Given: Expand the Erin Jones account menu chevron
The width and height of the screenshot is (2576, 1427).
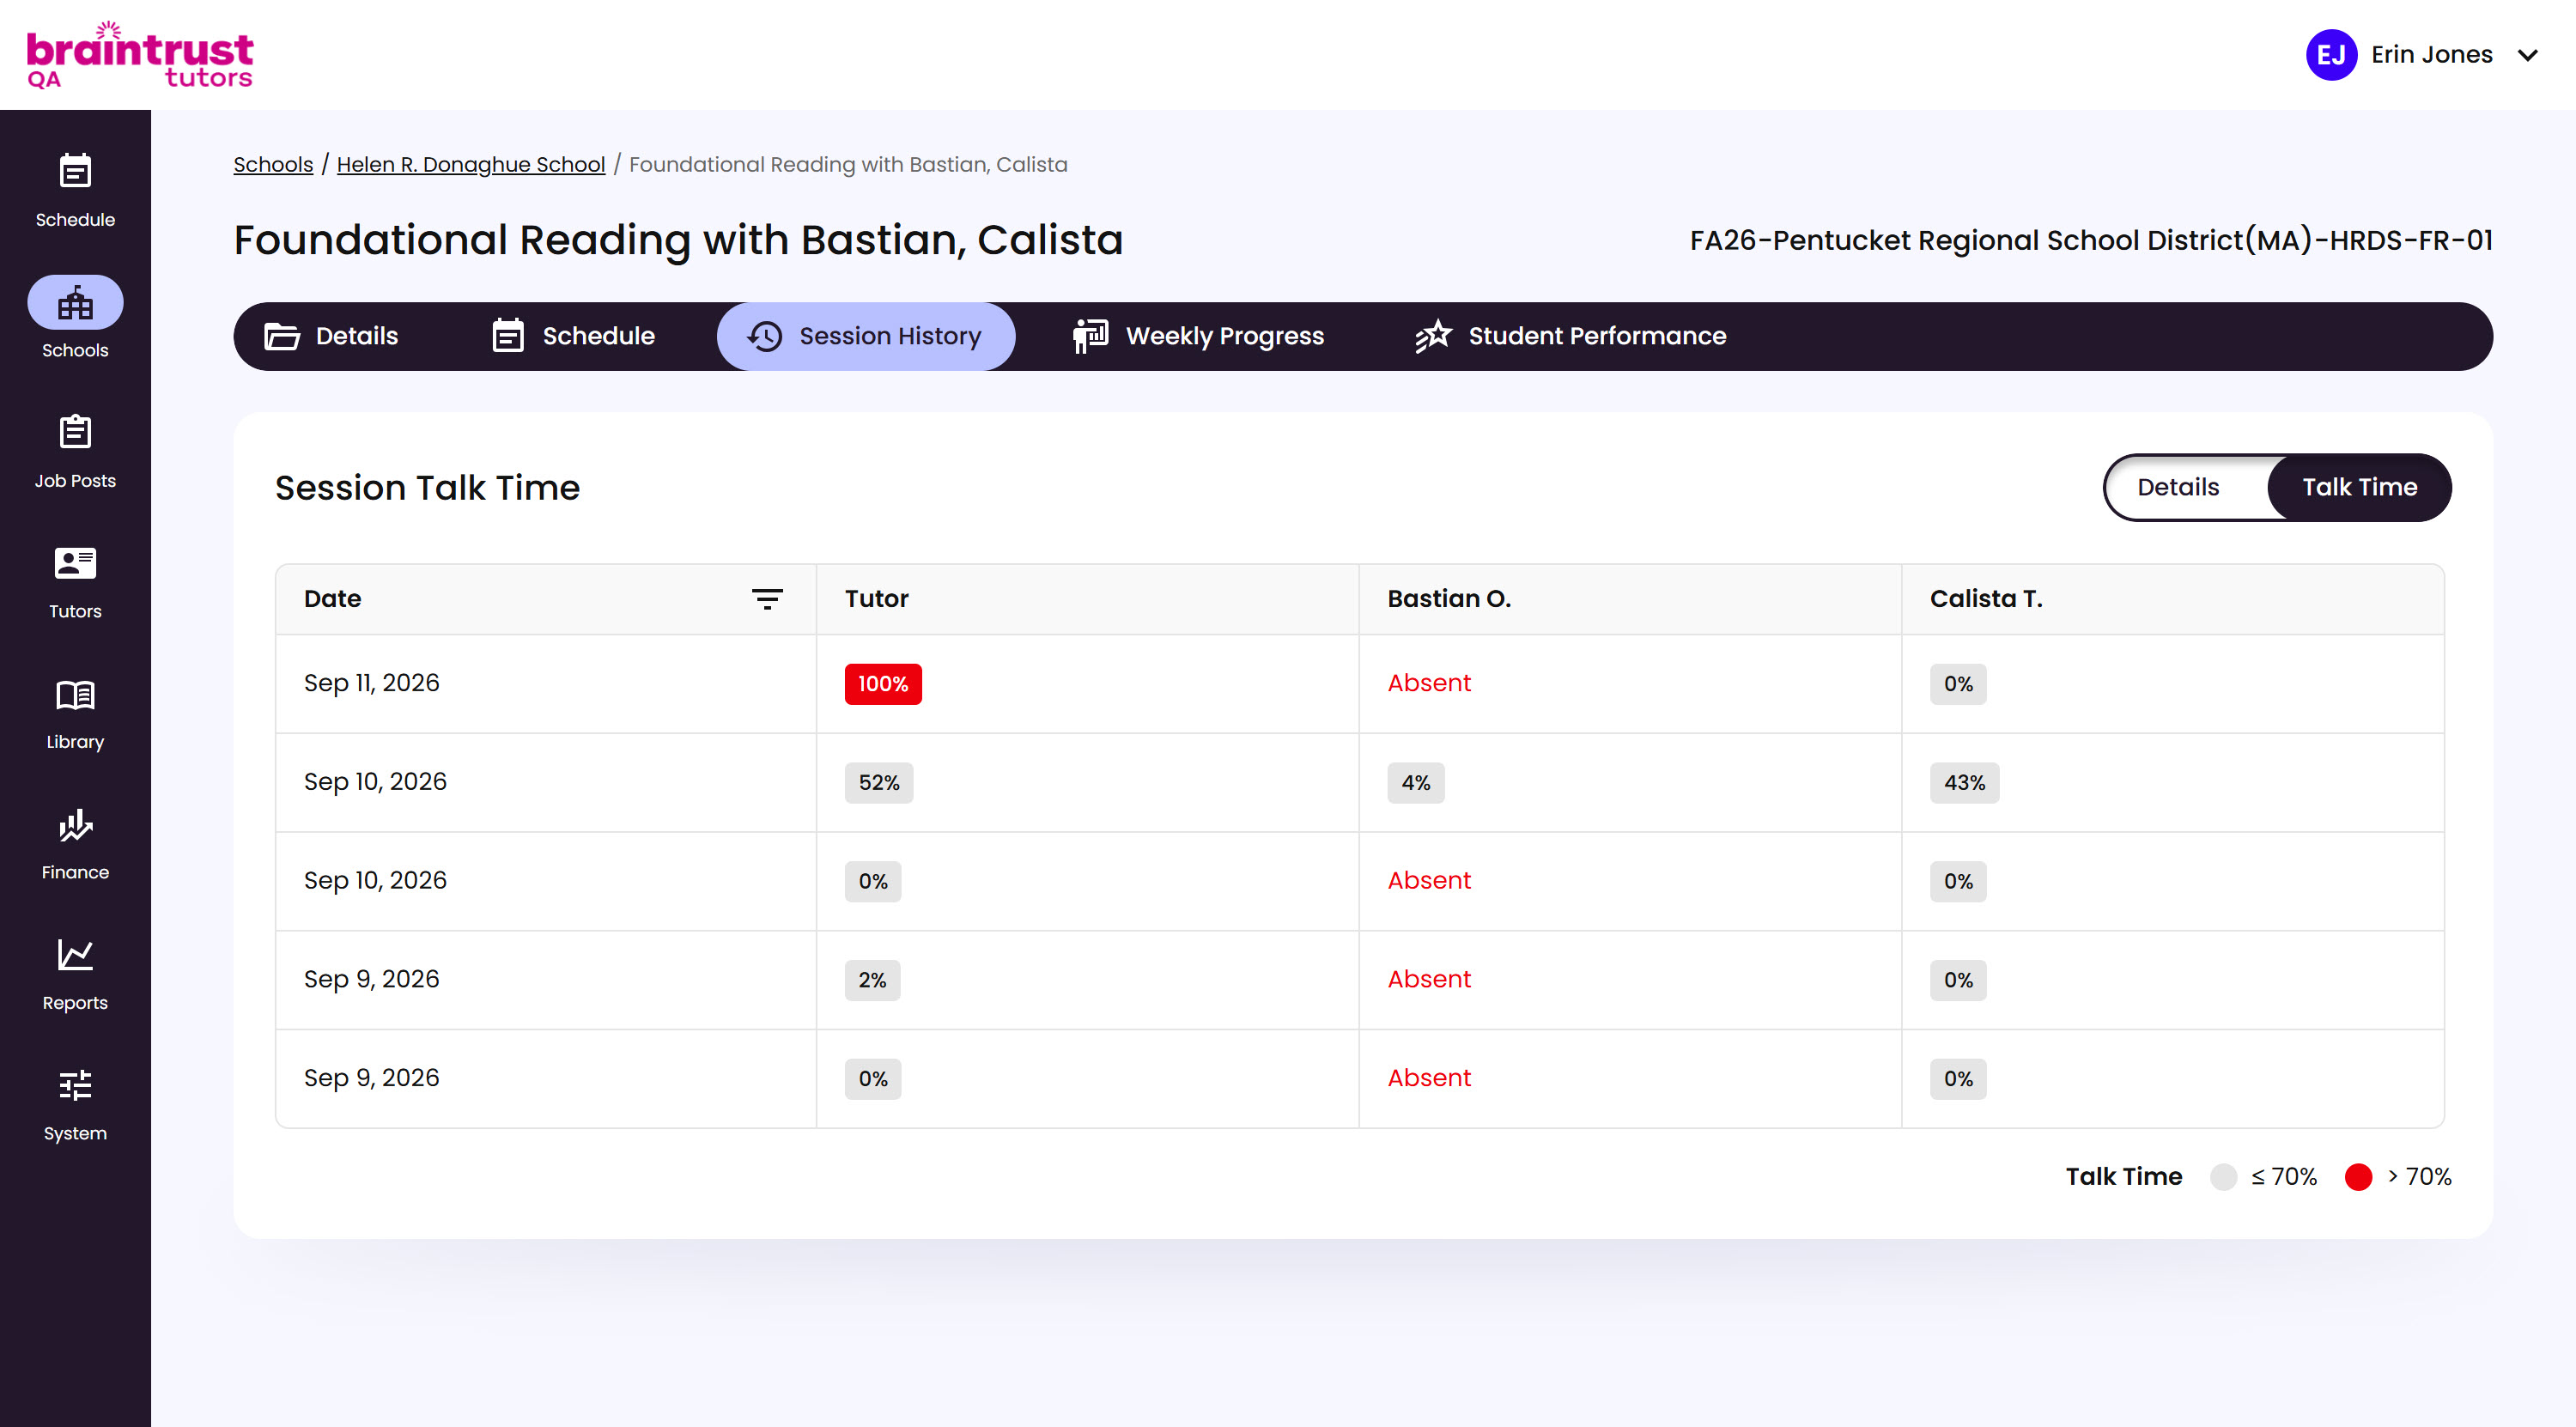Looking at the screenshot, I should [x=2527, y=55].
